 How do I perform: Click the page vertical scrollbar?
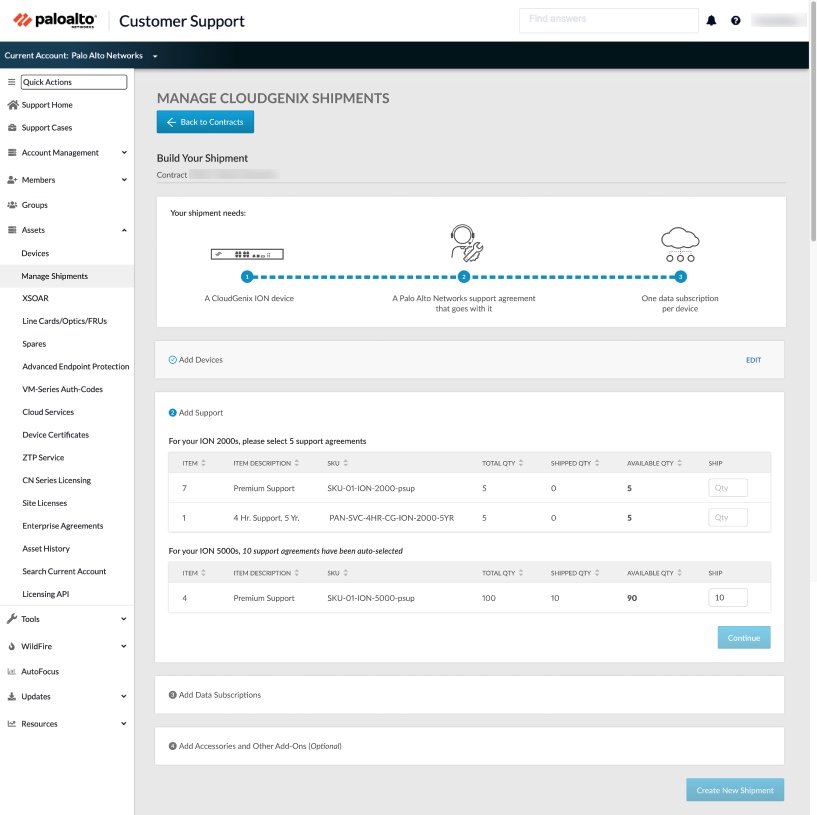[813, 120]
